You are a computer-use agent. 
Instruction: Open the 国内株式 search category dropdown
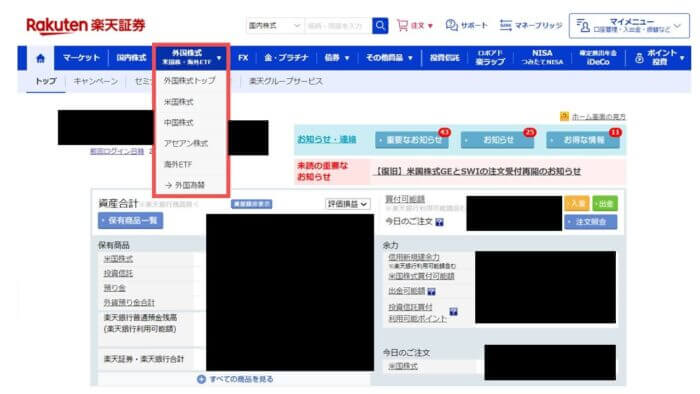point(274,25)
